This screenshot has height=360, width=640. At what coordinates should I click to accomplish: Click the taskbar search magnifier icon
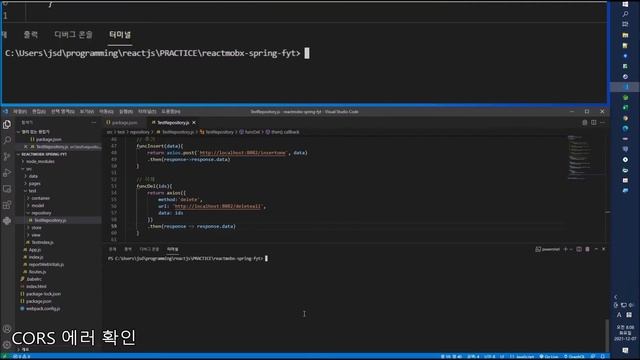click(x=625, y=14)
